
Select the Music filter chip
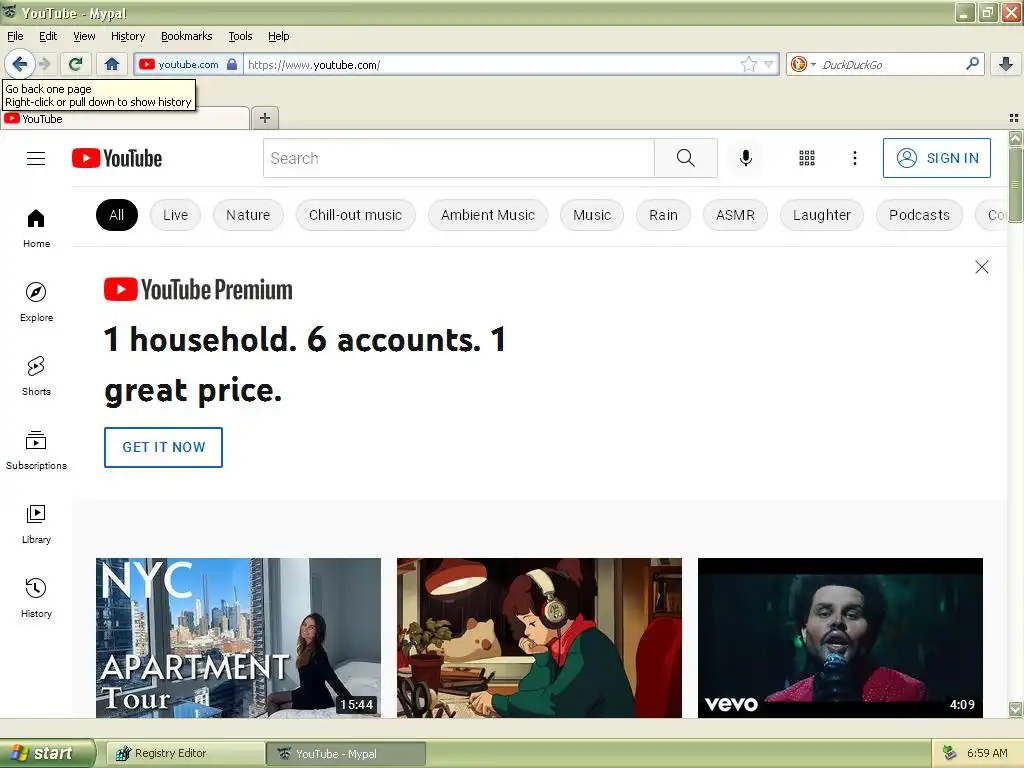[592, 215]
